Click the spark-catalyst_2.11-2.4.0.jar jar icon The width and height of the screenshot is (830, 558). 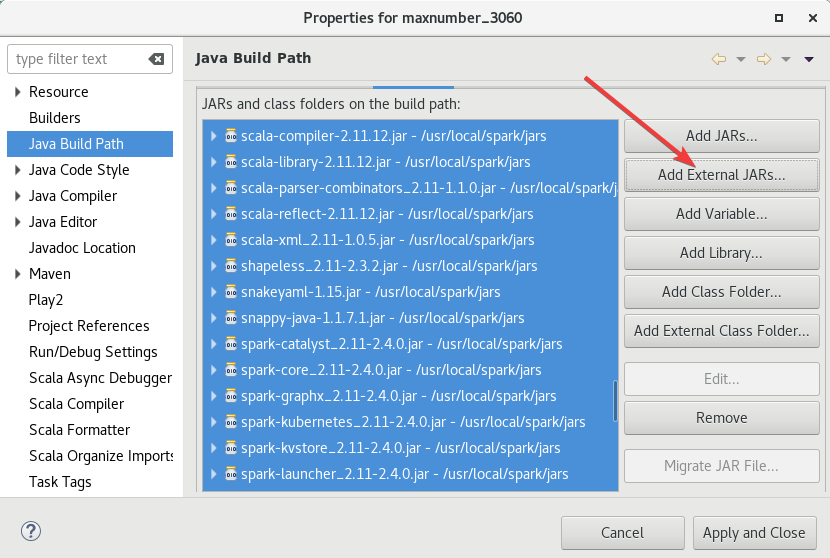pyautogui.click(x=231, y=344)
